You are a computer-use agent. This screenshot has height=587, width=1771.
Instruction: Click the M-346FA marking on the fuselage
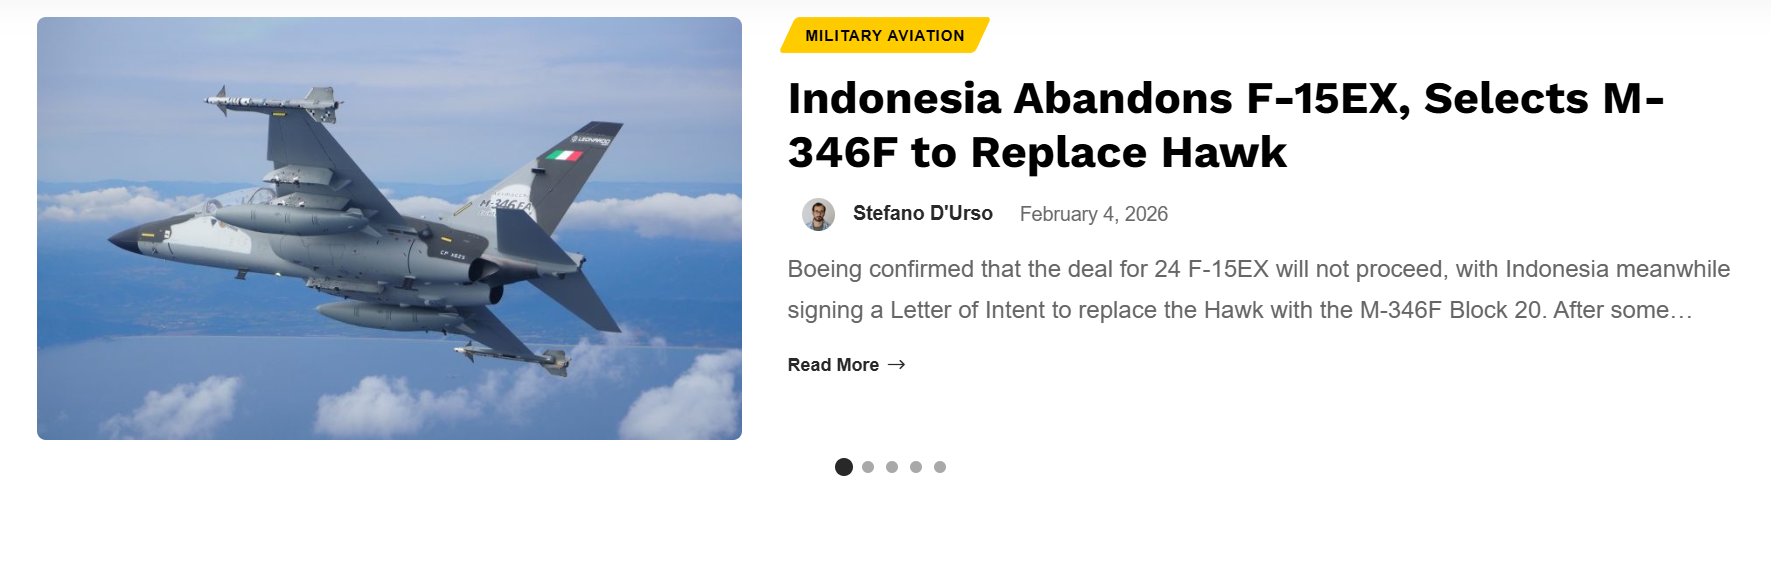(505, 205)
